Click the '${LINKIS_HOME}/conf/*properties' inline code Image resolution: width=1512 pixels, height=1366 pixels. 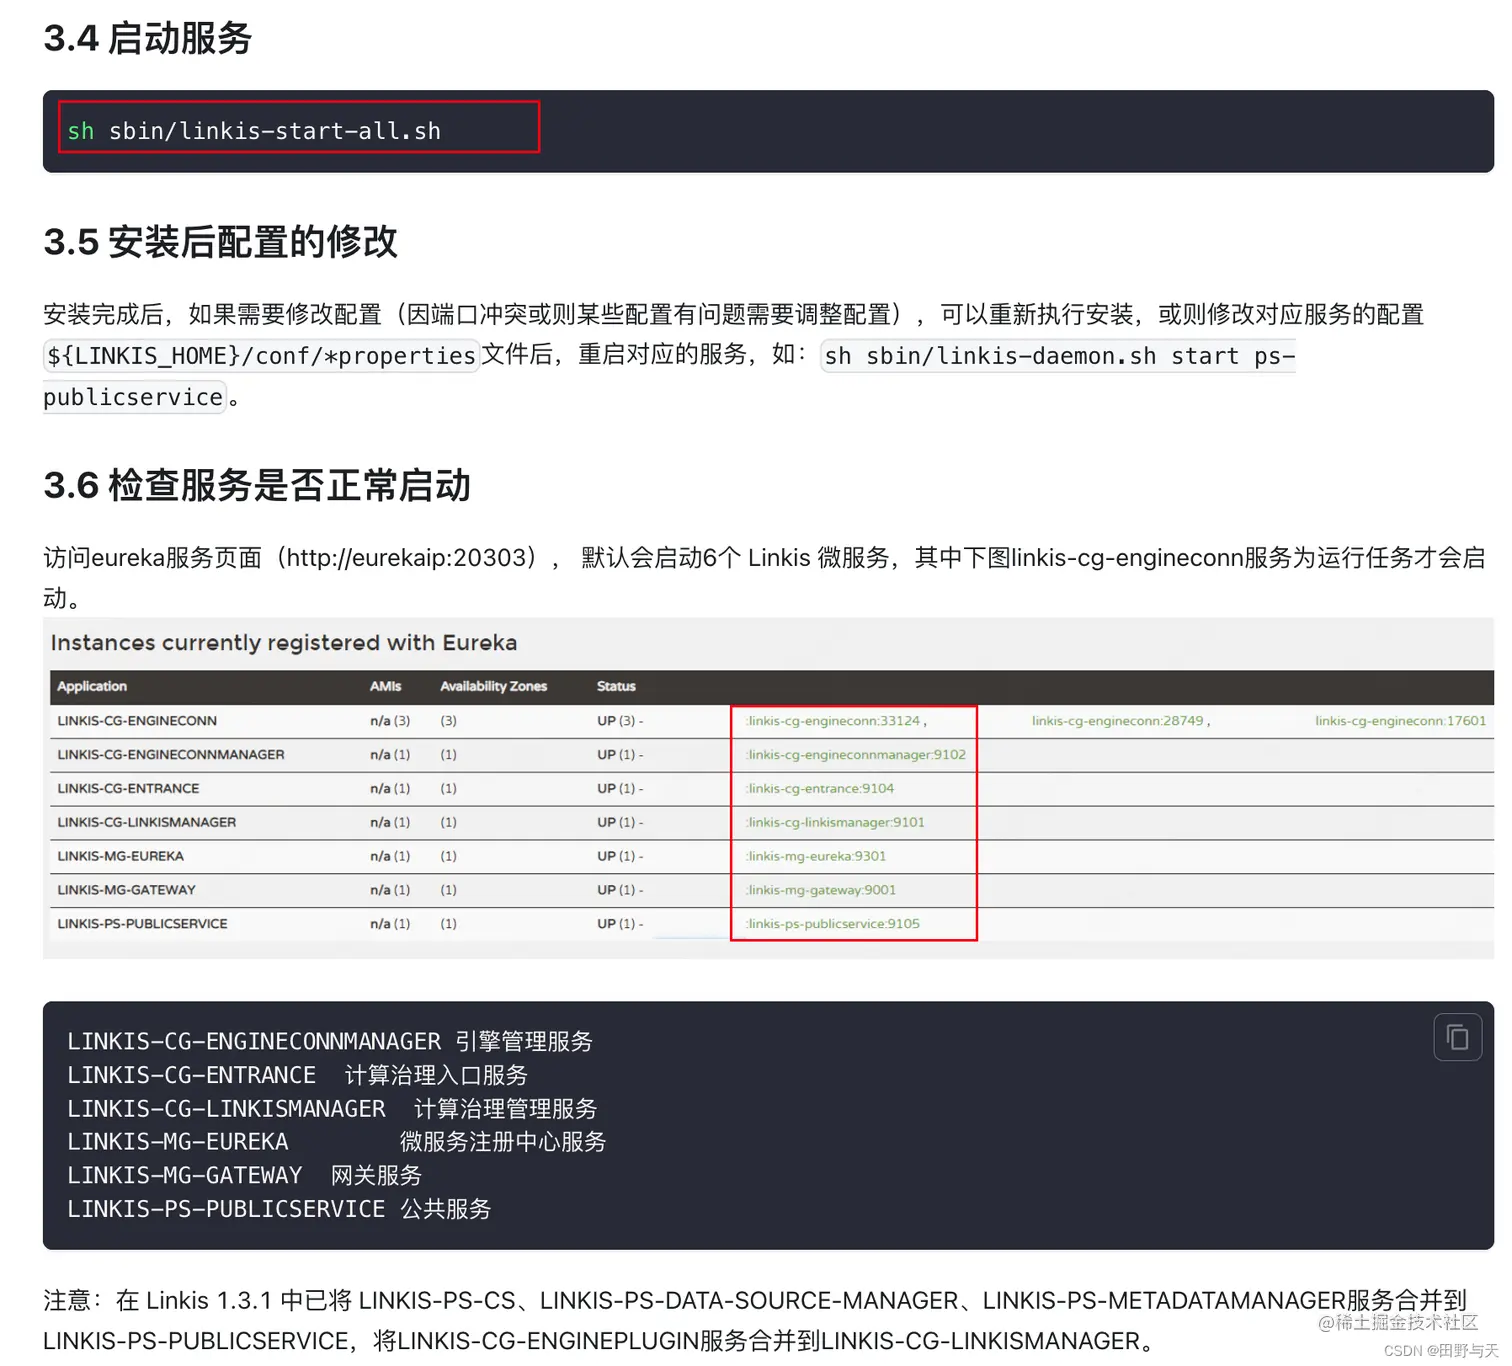(261, 356)
